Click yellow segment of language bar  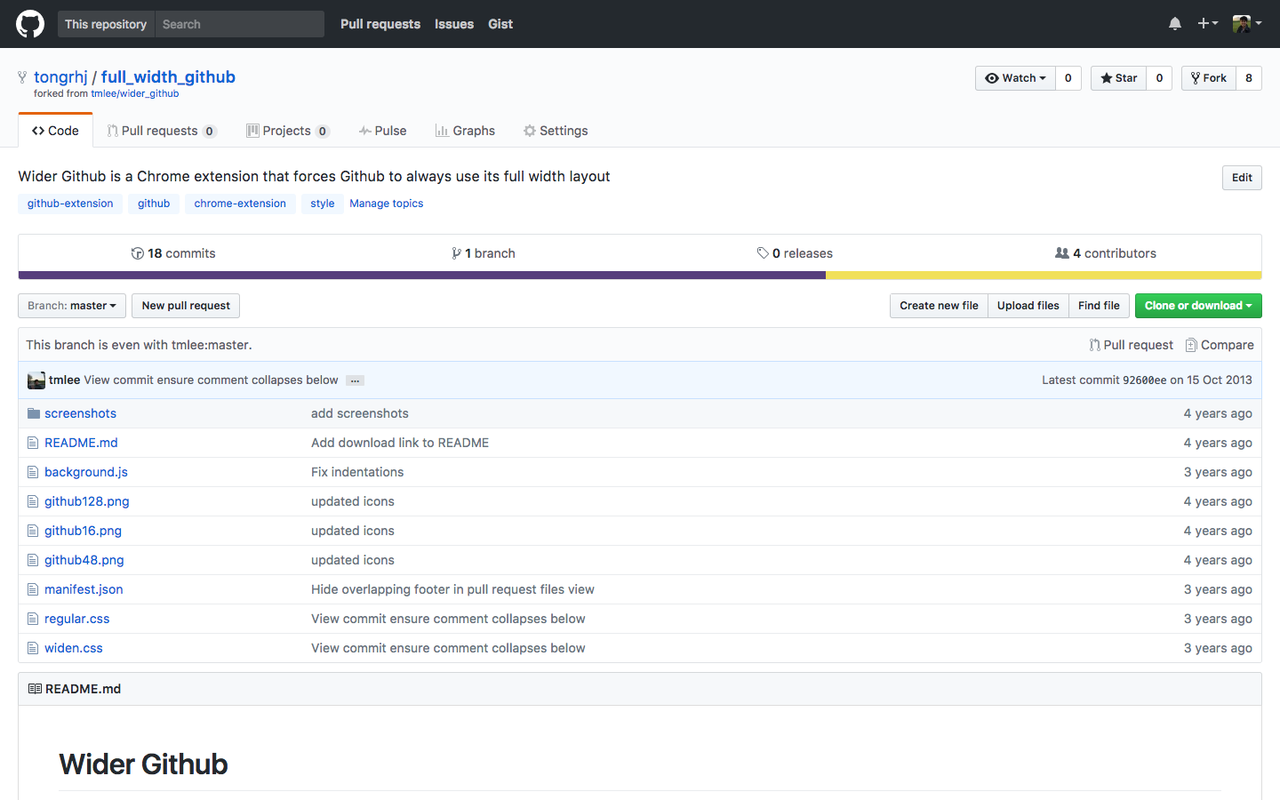[1044, 275]
